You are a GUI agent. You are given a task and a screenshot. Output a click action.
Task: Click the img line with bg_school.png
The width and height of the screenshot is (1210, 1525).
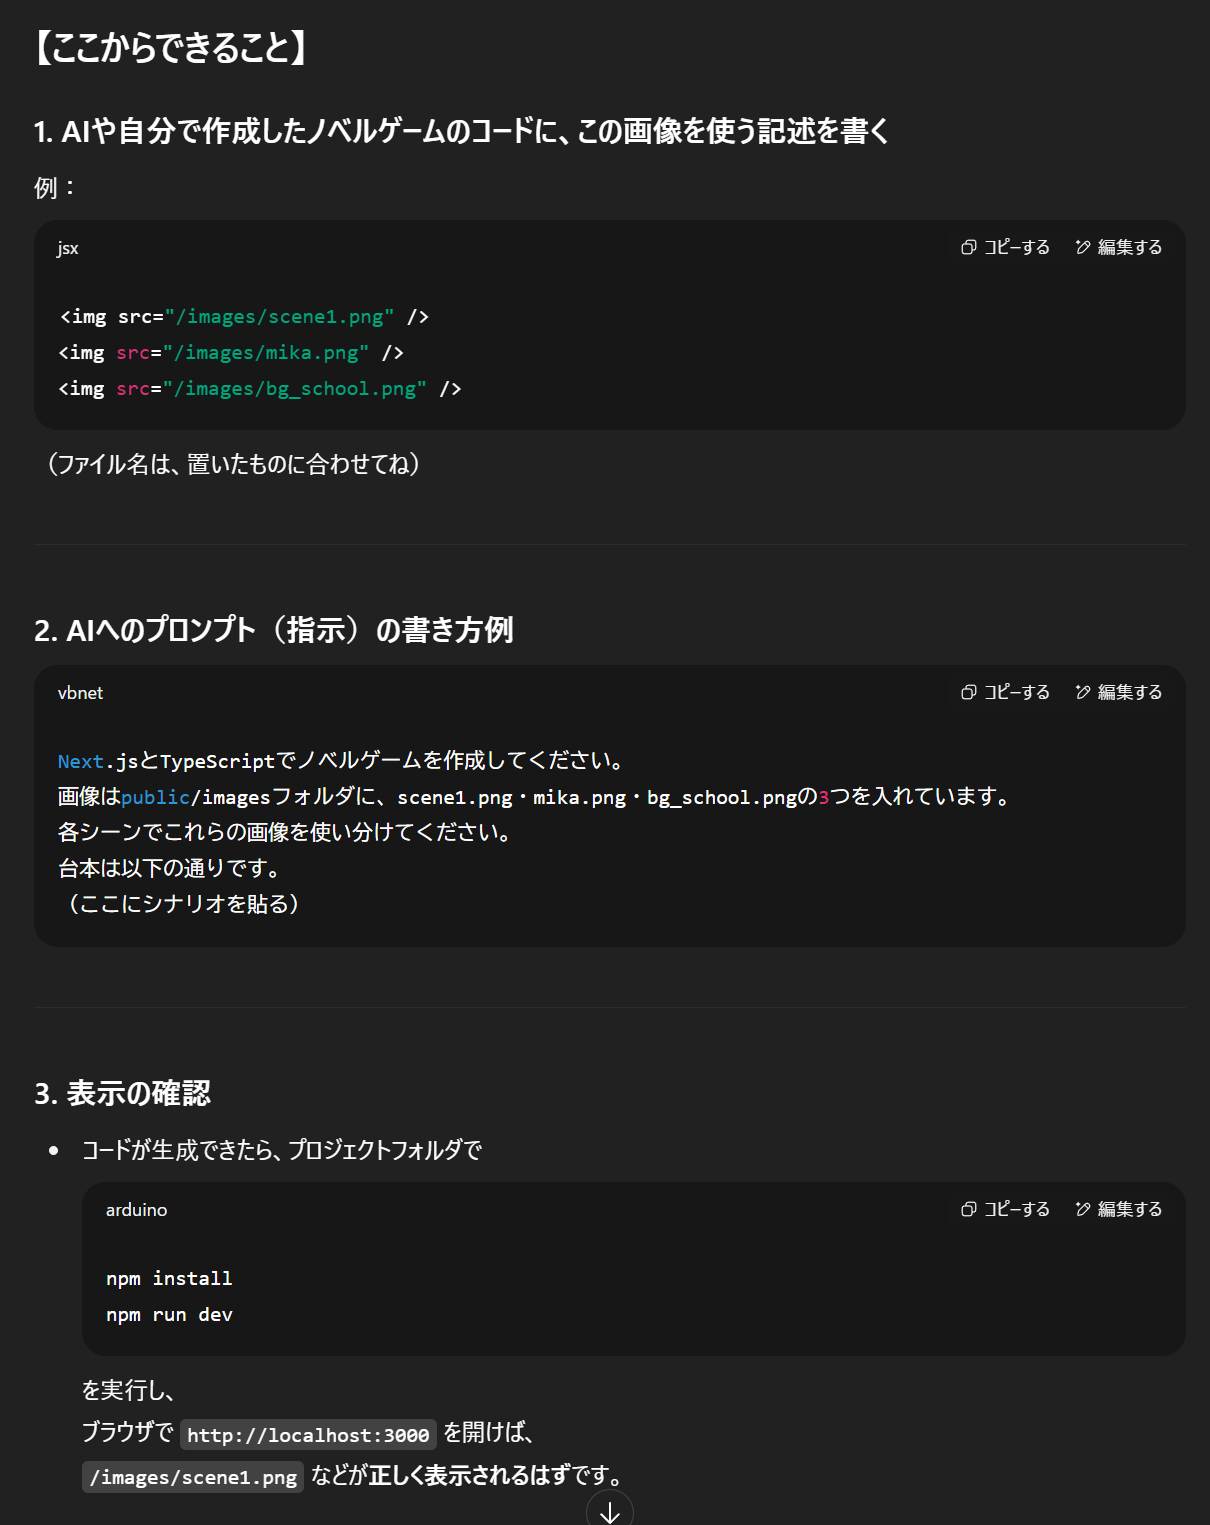(260, 389)
